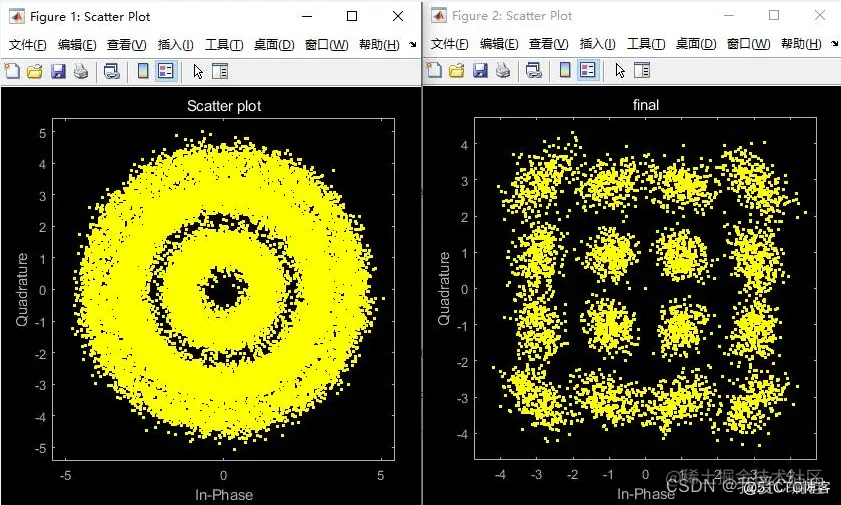841x505 pixels.
Task: Expand Figure 1 menu bar overflow arrow
Action: coord(412,44)
